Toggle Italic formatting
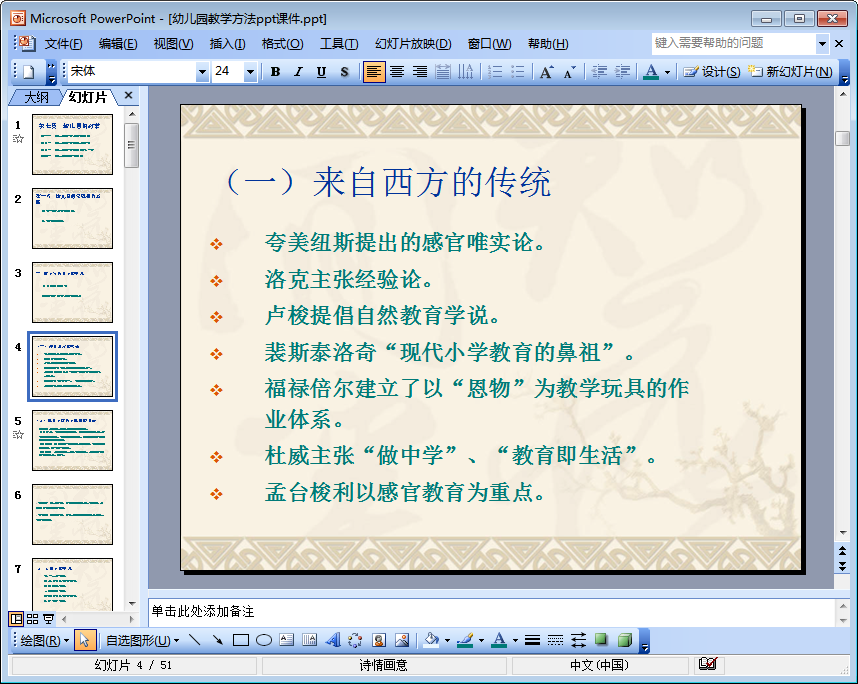This screenshot has width=858, height=684. (x=298, y=72)
